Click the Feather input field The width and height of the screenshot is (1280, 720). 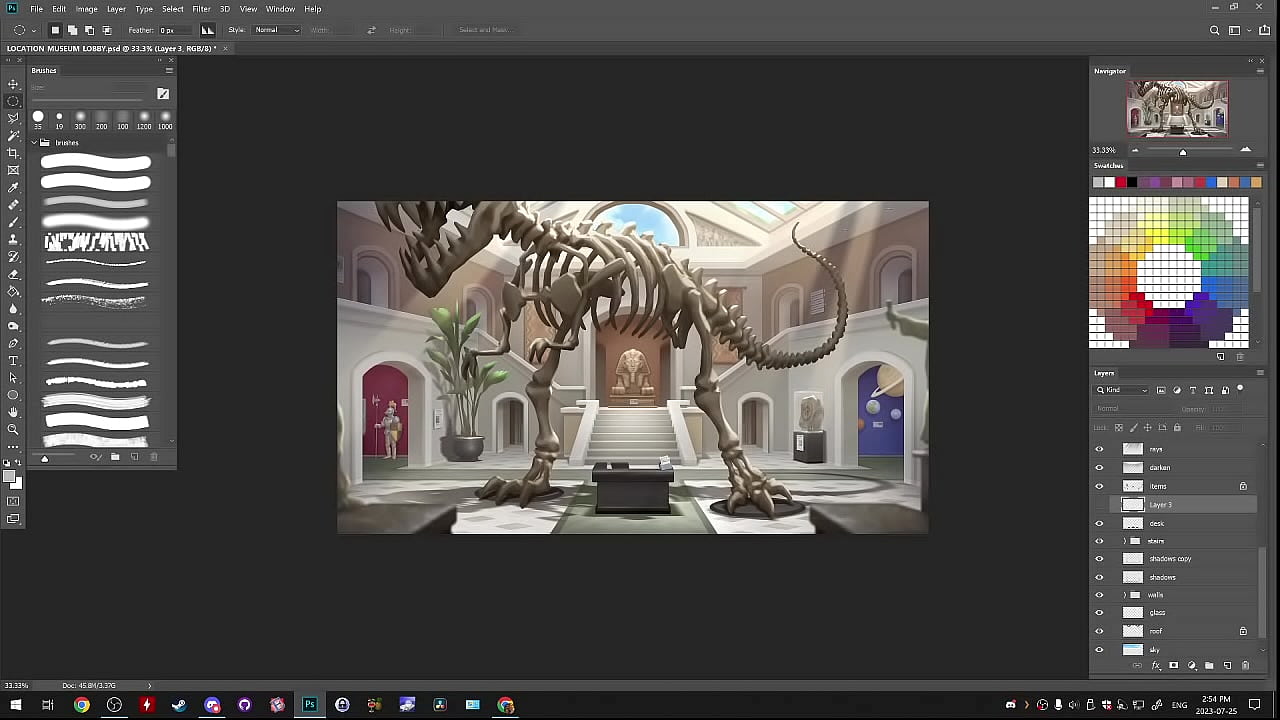(175, 30)
